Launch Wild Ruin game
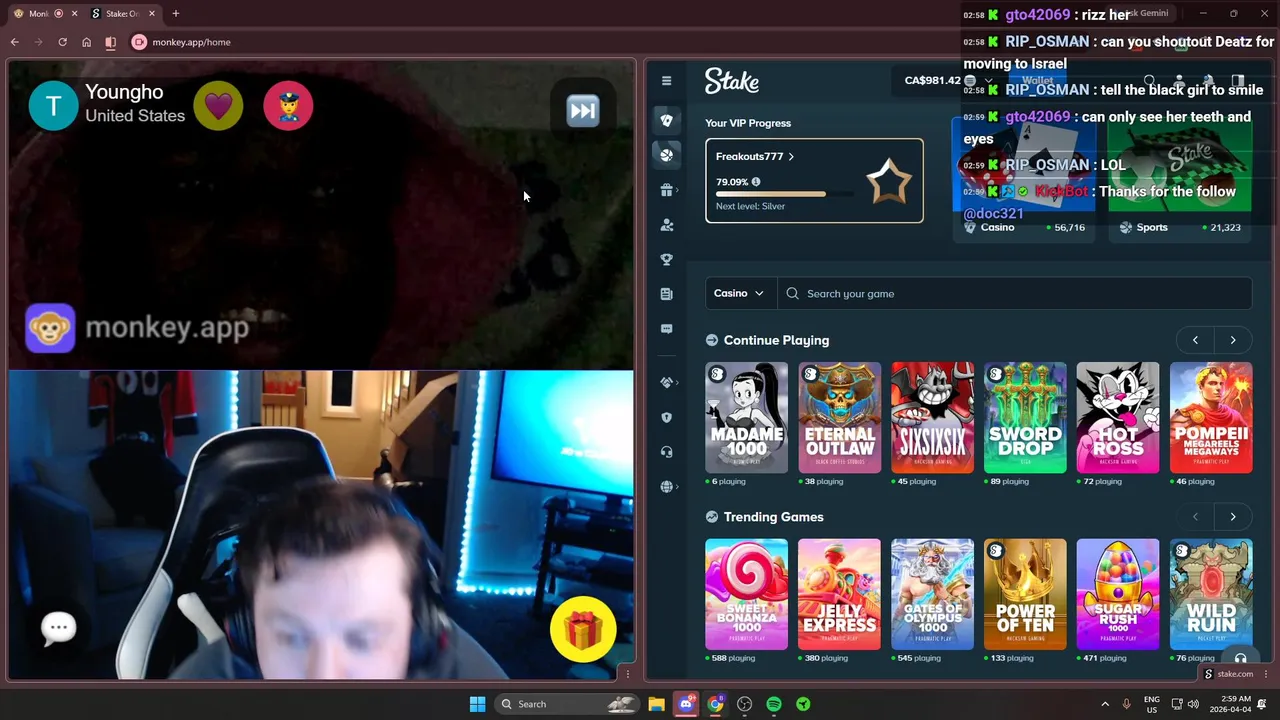Viewport: 1280px width, 720px height. (x=1211, y=595)
